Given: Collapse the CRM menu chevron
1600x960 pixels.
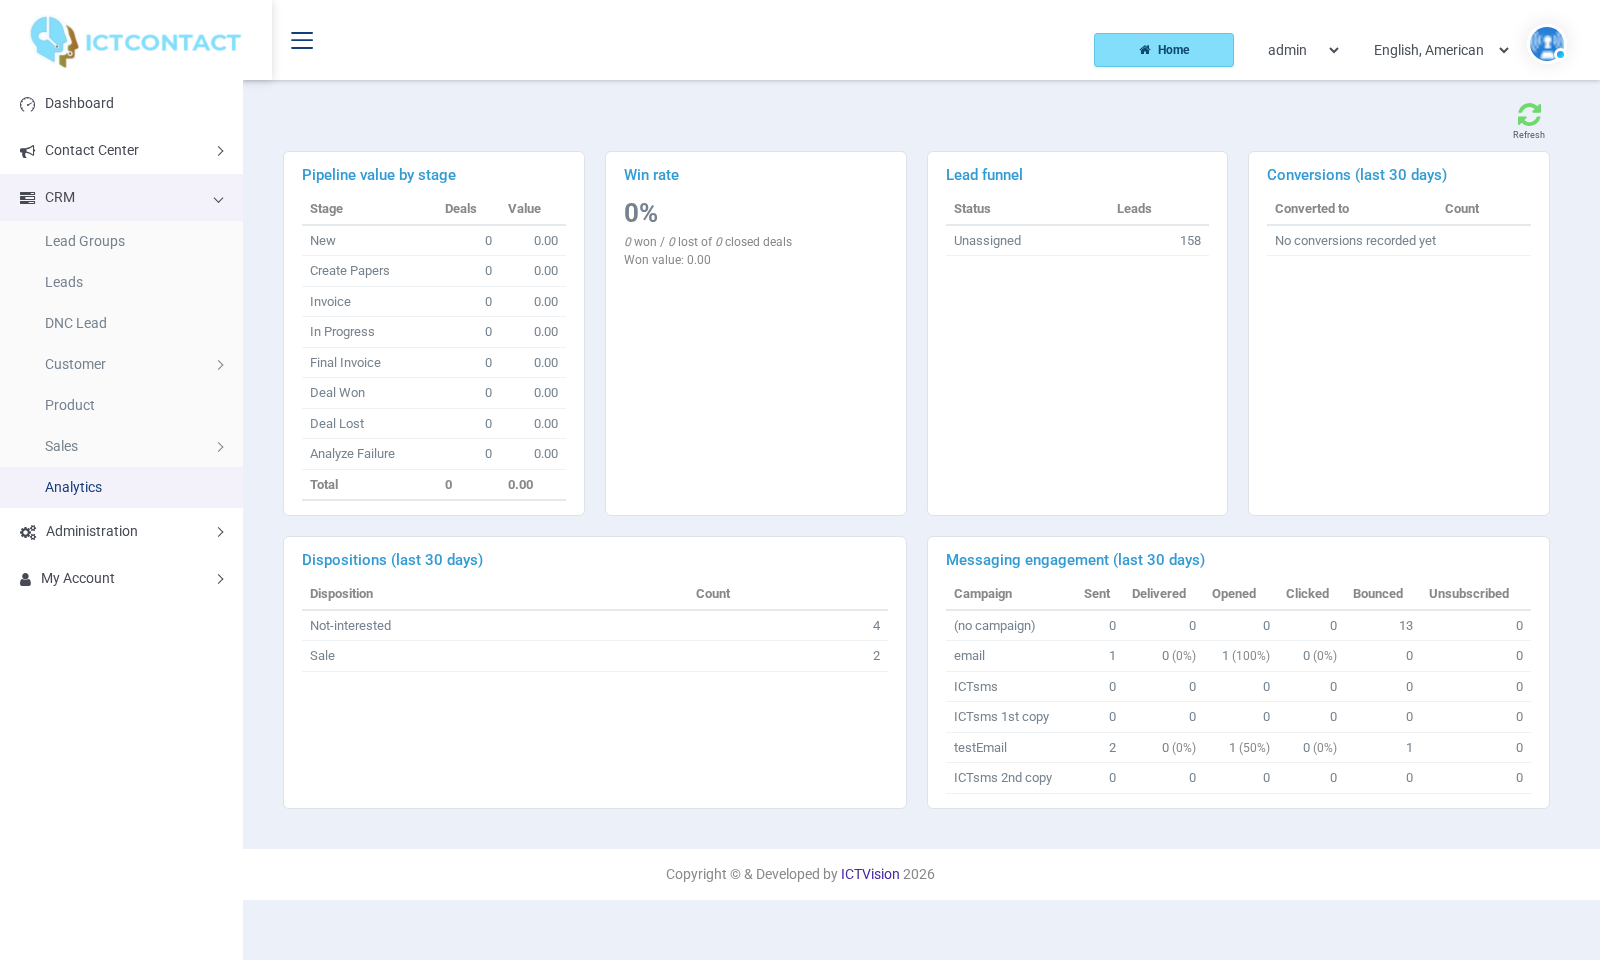Looking at the screenshot, I should pos(218,199).
